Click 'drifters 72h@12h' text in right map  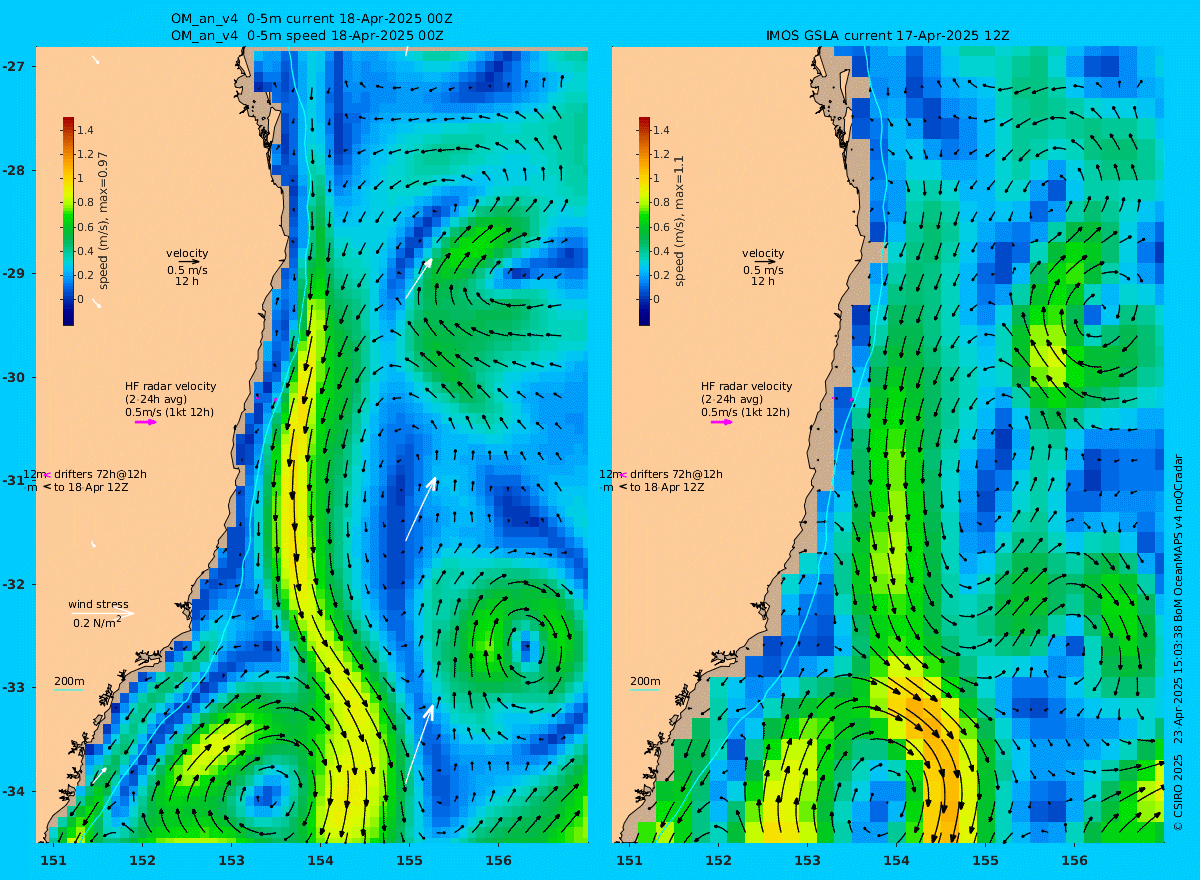(x=676, y=474)
